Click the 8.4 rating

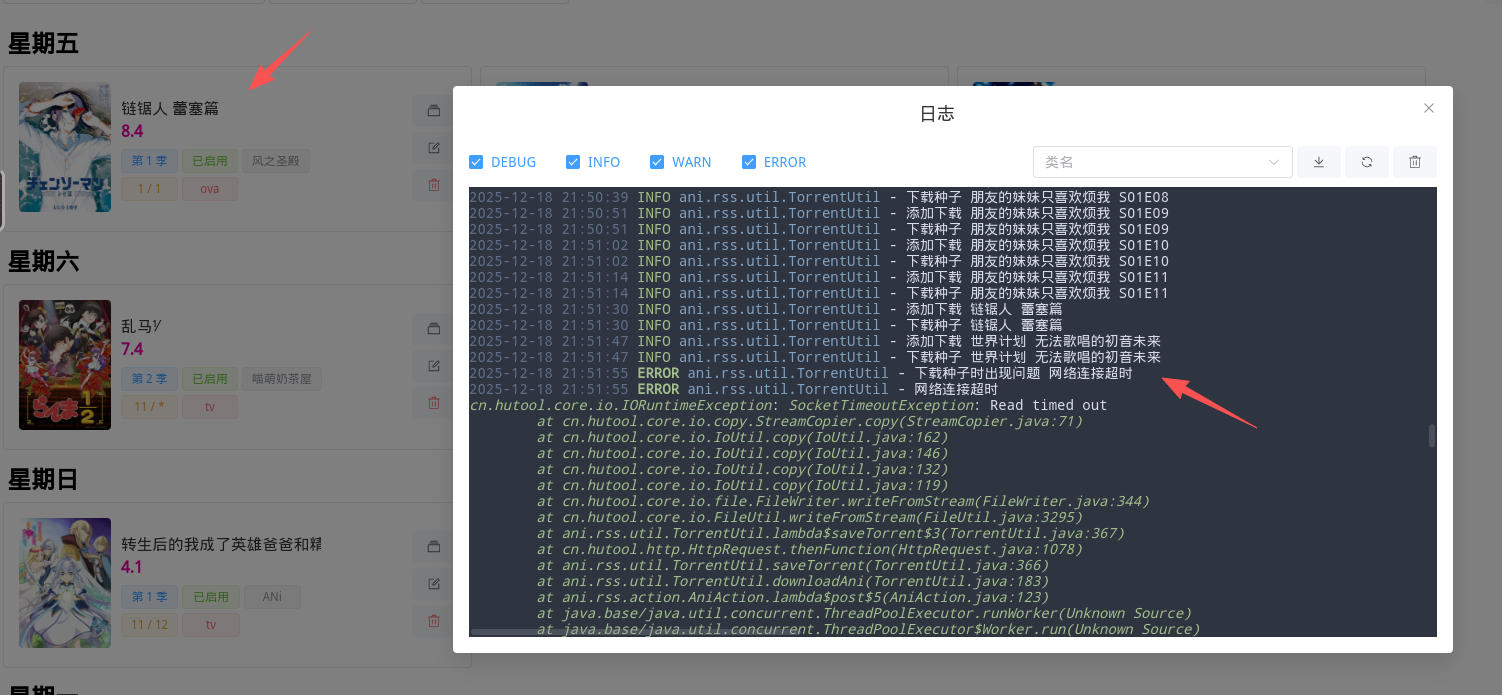coord(132,131)
